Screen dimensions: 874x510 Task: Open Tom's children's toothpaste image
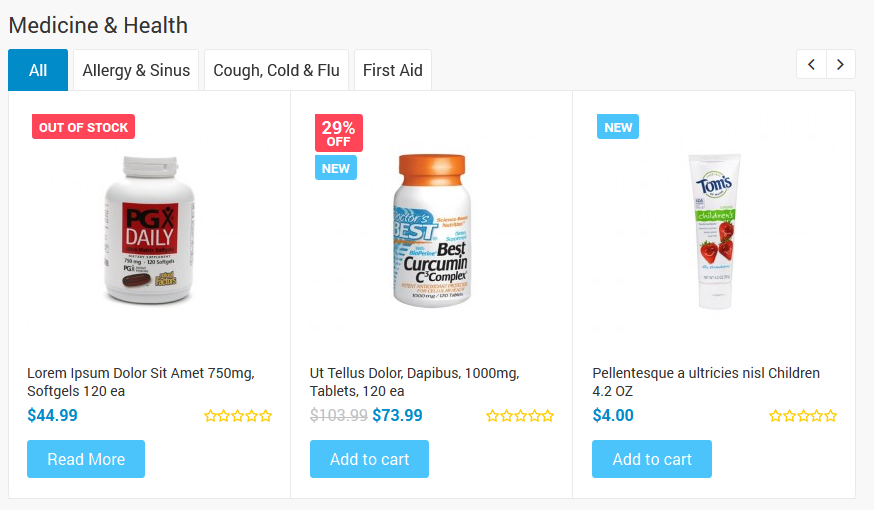pyautogui.click(x=713, y=231)
